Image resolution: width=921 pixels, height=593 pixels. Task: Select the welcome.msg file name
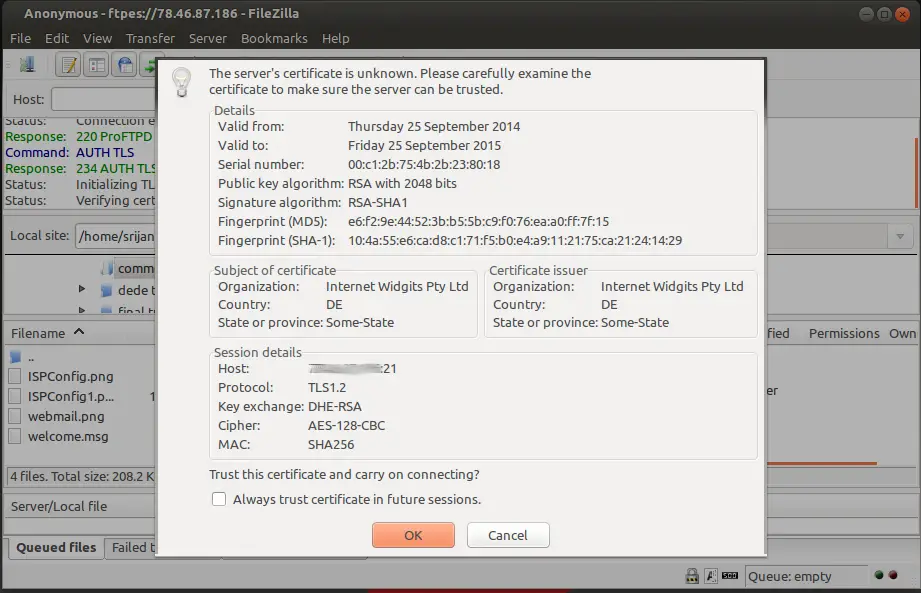coord(68,436)
